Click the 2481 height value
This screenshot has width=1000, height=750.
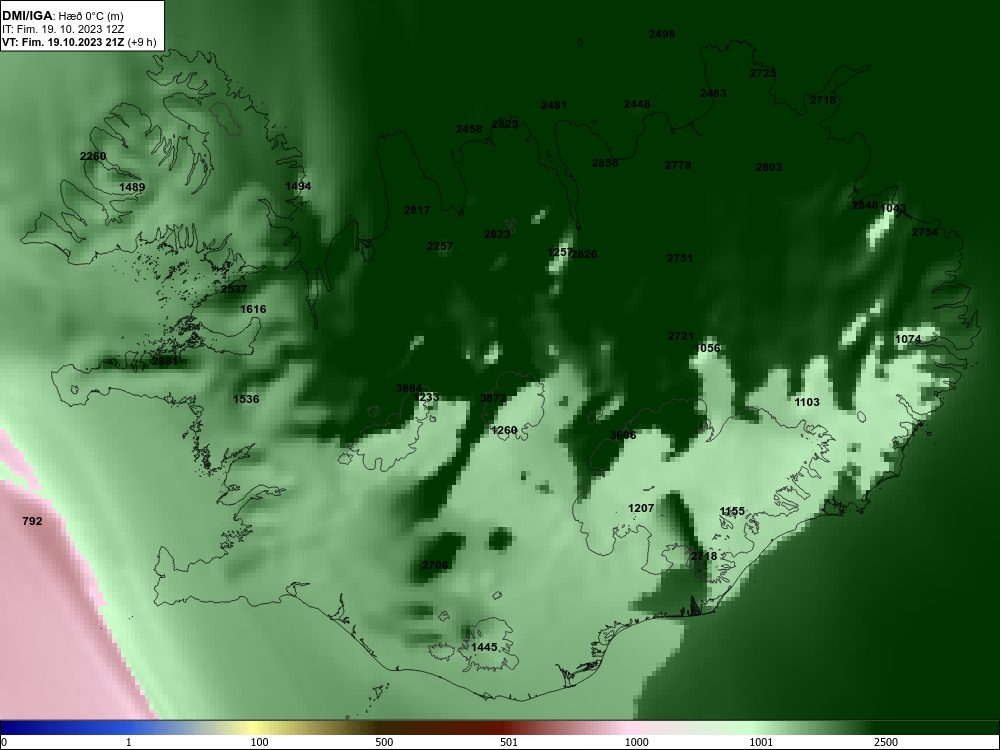pos(554,105)
